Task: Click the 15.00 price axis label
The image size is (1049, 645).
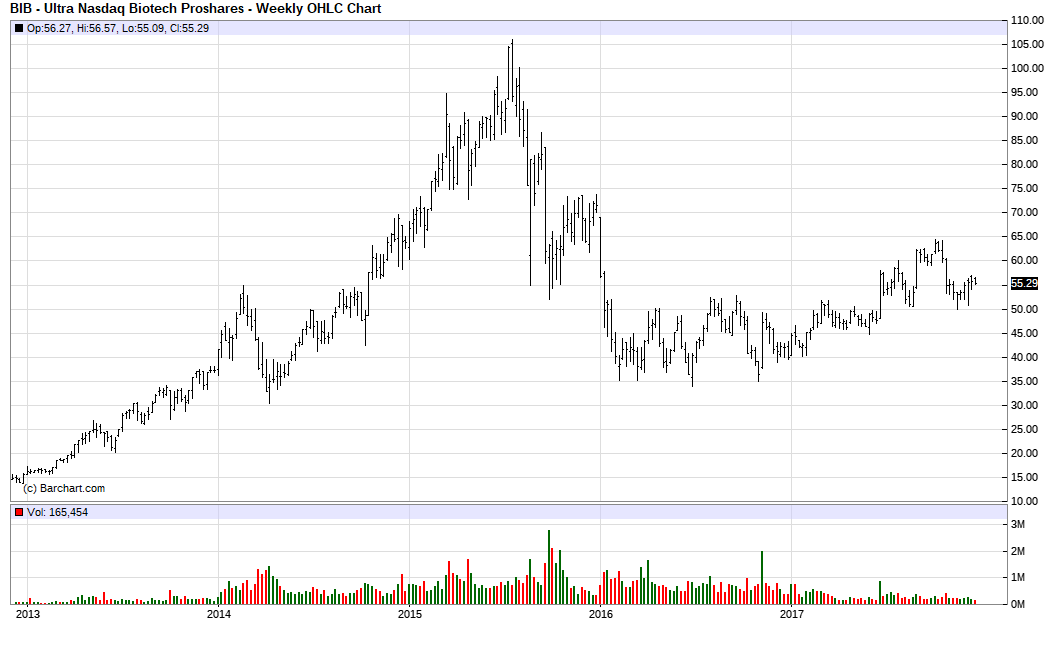Action: coord(1024,478)
